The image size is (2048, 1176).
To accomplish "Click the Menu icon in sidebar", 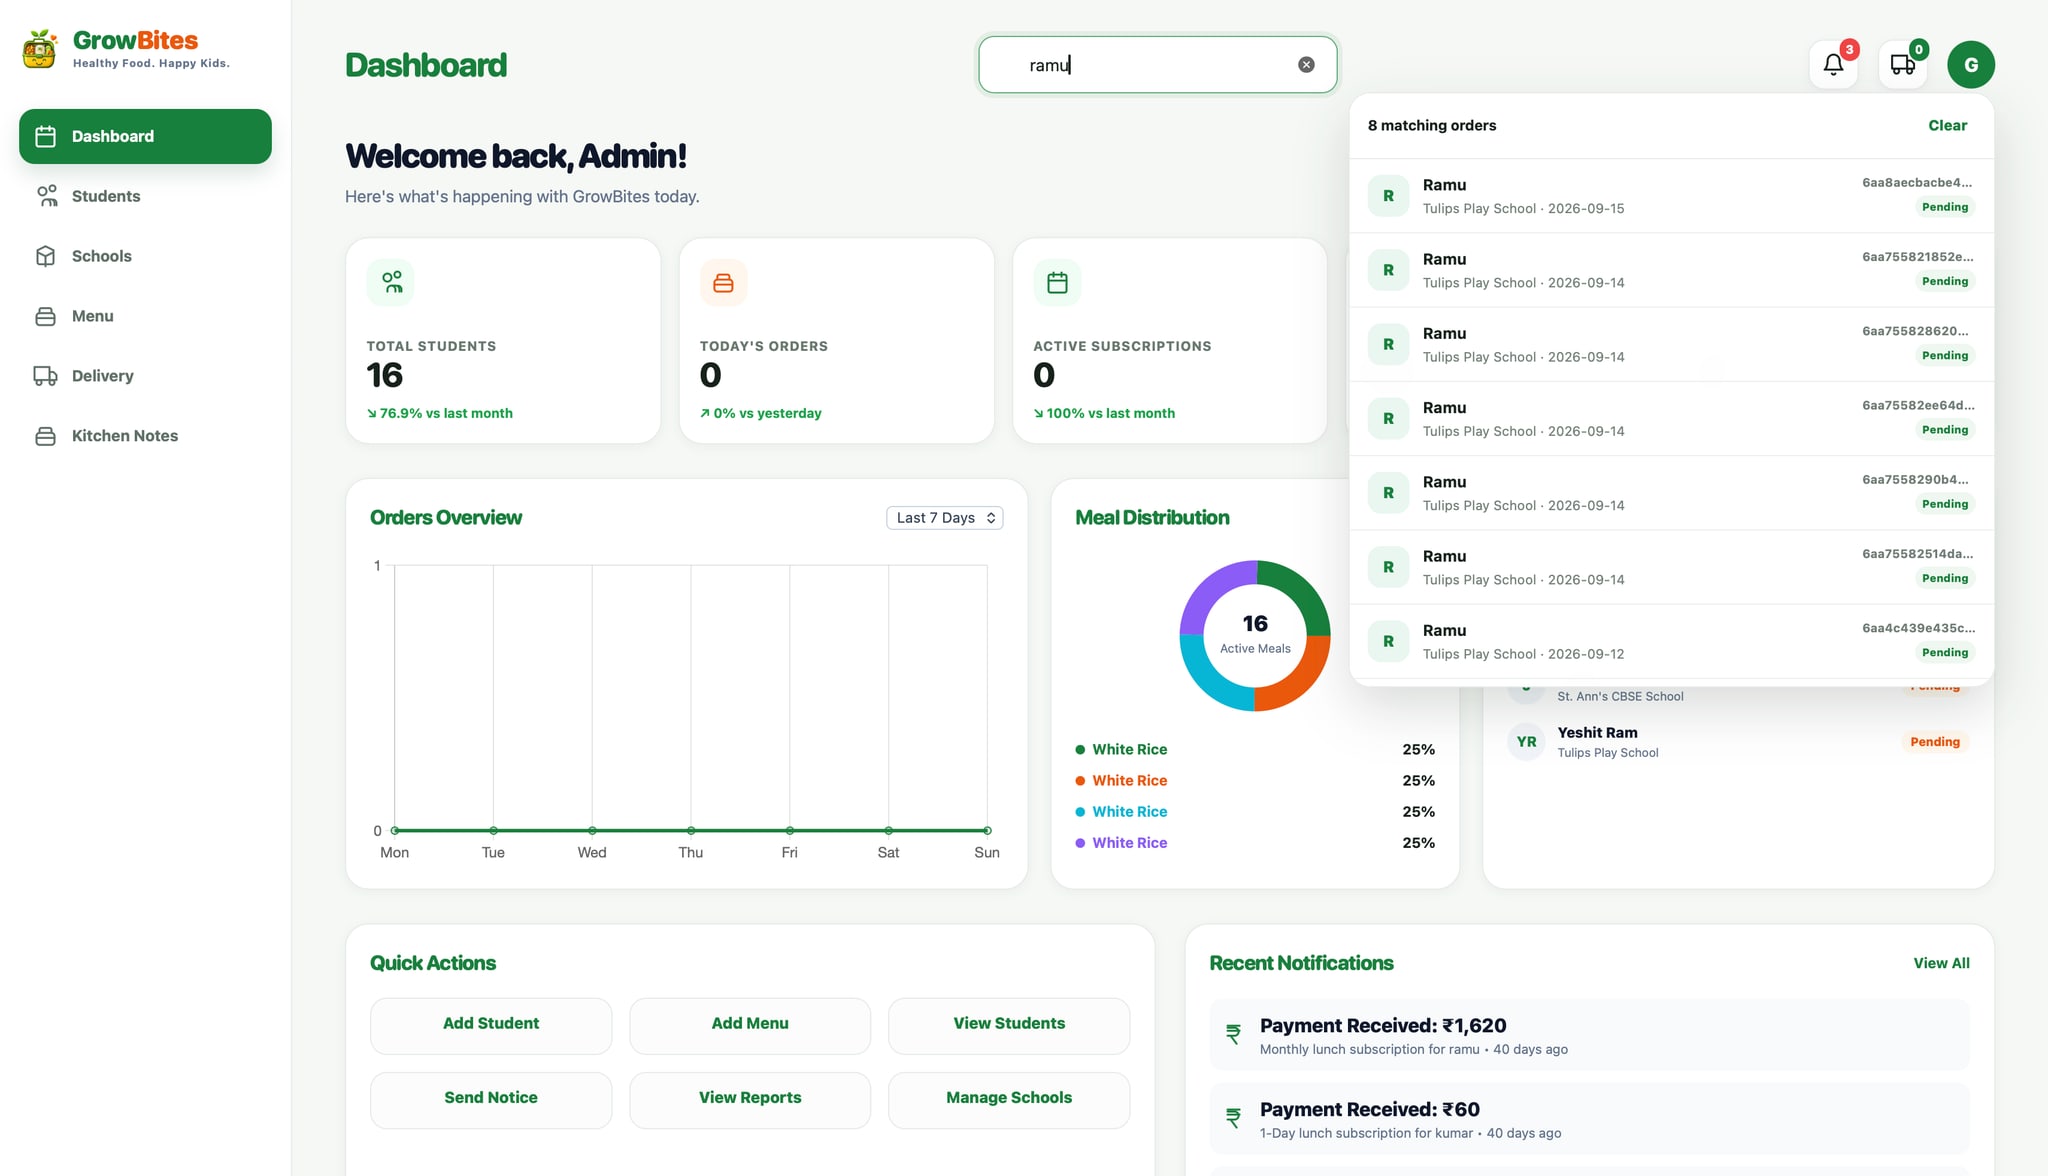I will 46,316.
